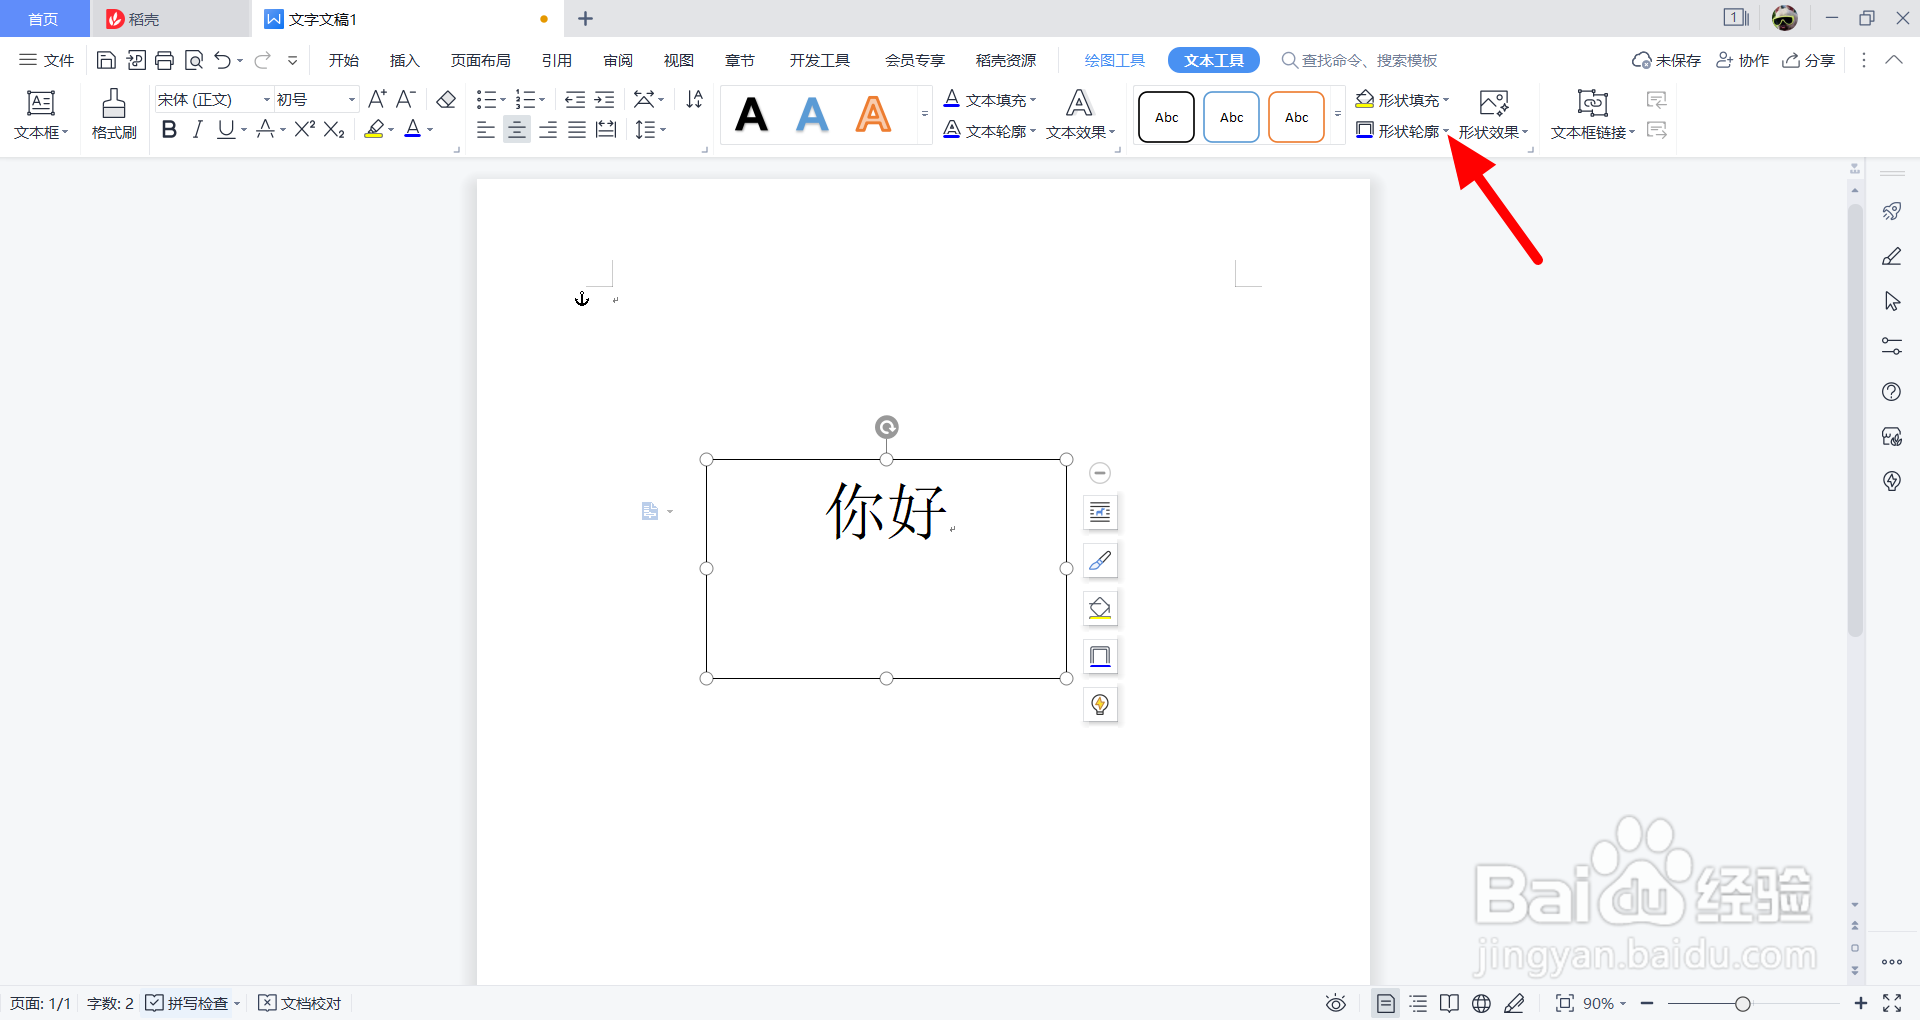Toggle Bold formatting
This screenshot has height=1020, width=1920.
(169, 129)
